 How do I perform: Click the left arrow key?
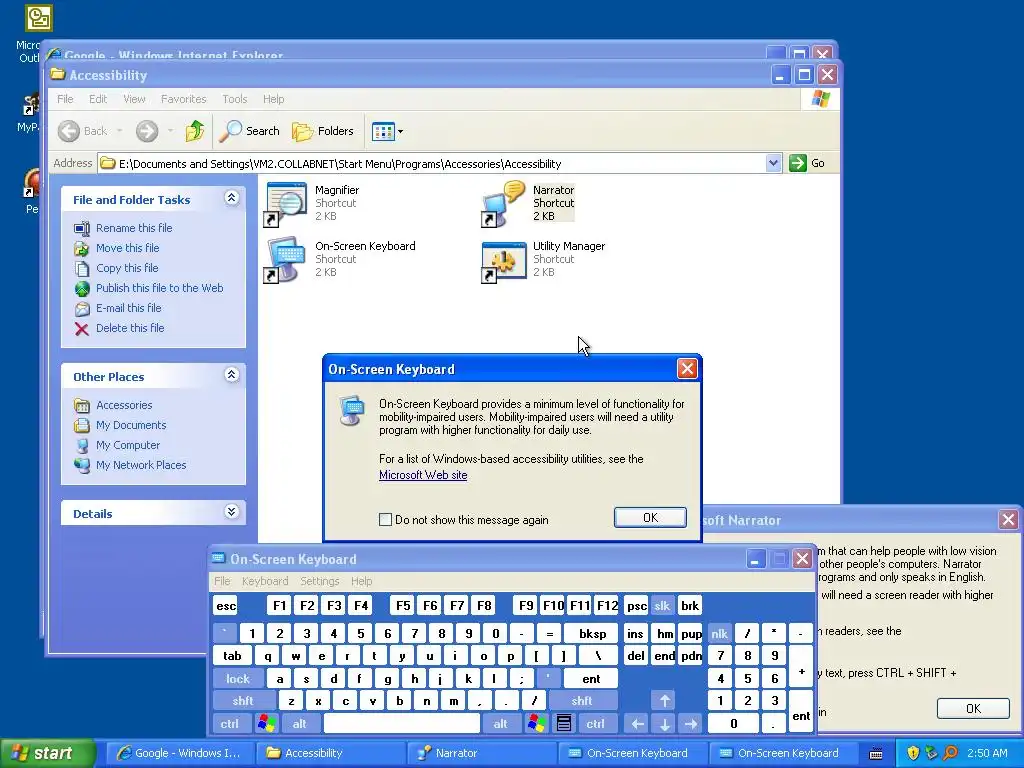(x=637, y=724)
